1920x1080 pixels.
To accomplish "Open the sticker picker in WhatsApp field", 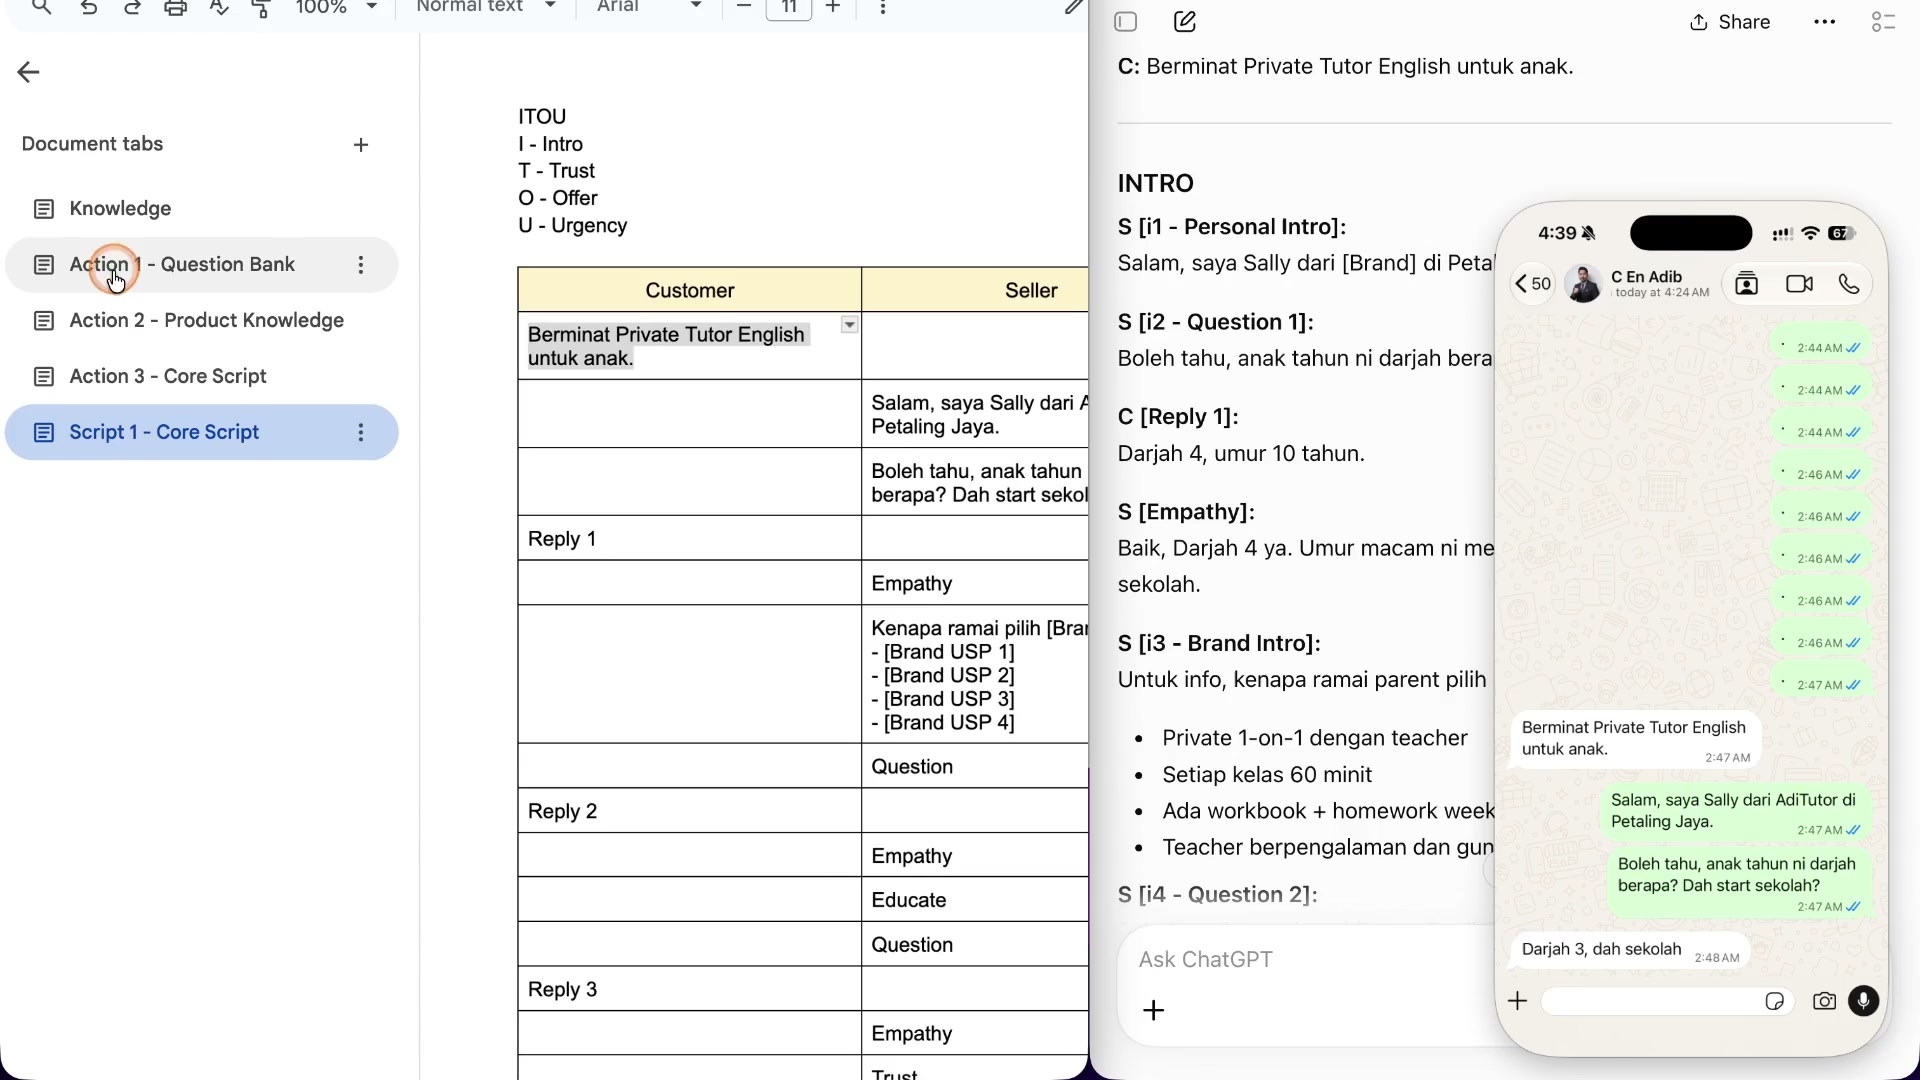I will 1775,1001.
